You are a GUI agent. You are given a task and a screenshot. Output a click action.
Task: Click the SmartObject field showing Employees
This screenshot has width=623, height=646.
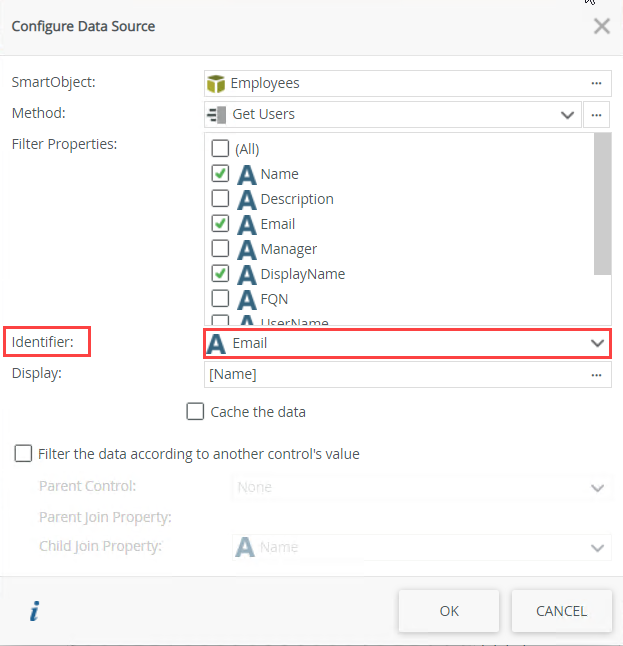click(x=408, y=84)
